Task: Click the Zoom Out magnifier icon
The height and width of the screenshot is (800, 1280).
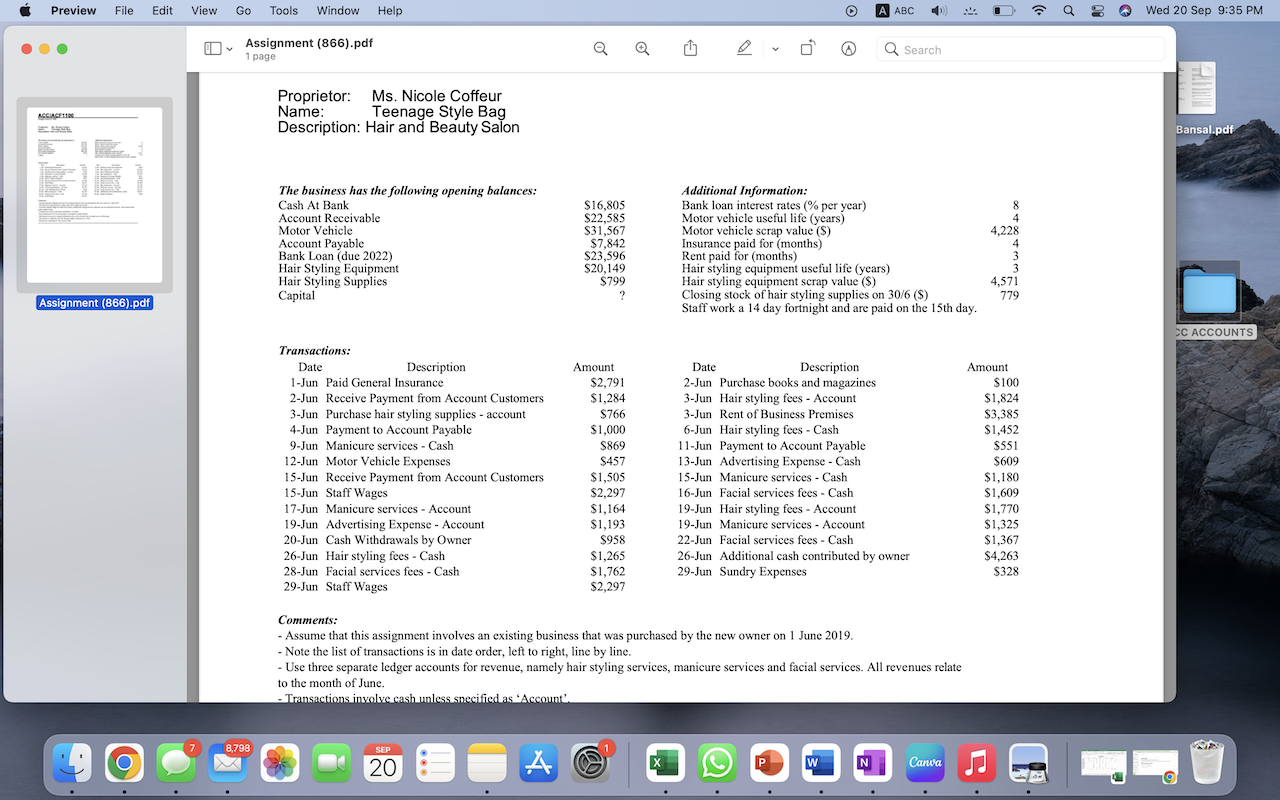Action: click(x=600, y=48)
